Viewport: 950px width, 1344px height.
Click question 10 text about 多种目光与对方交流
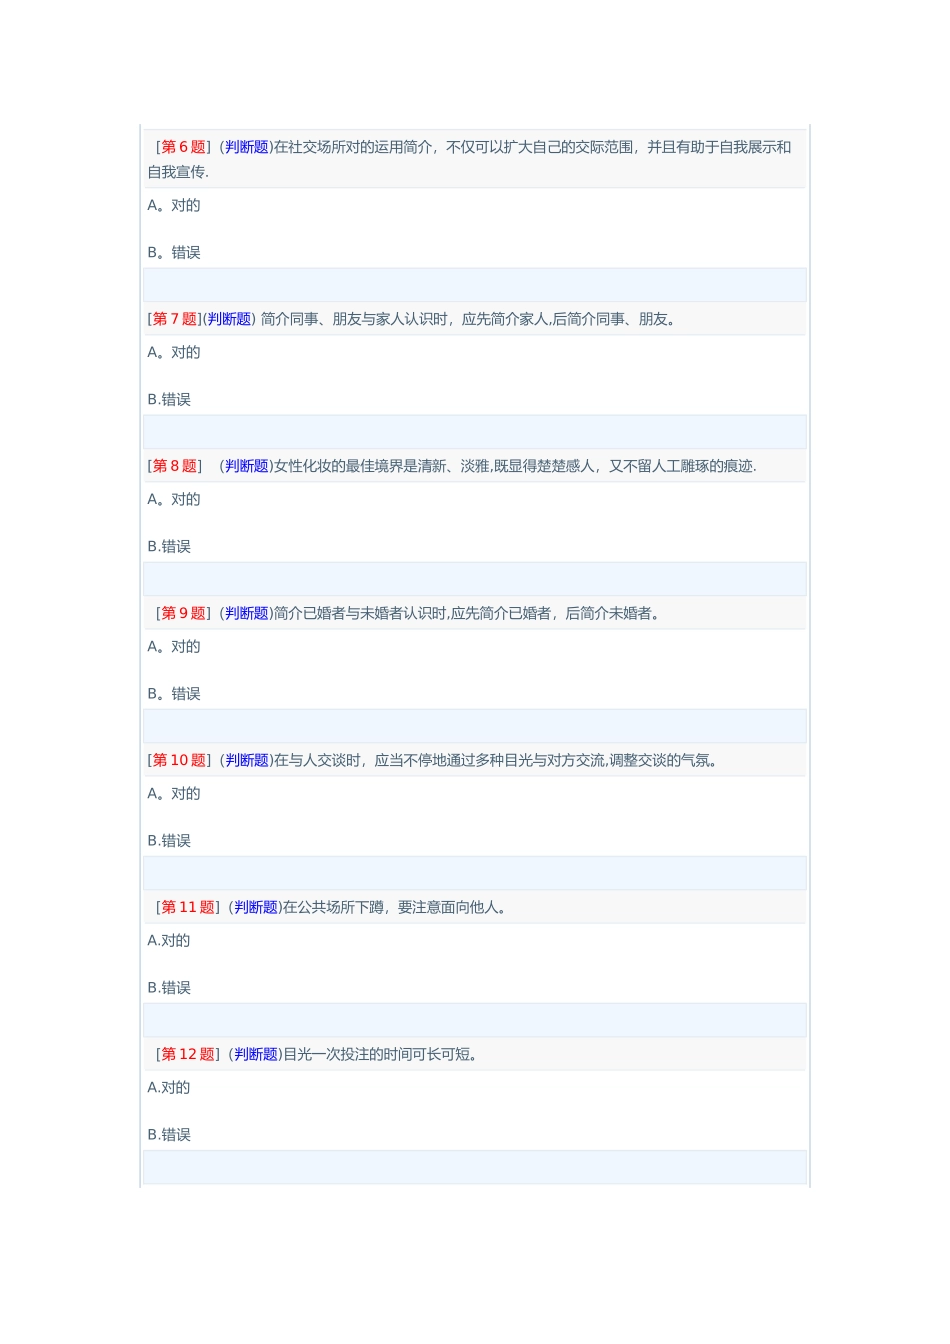pyautogui.click(x=498, y=760)
